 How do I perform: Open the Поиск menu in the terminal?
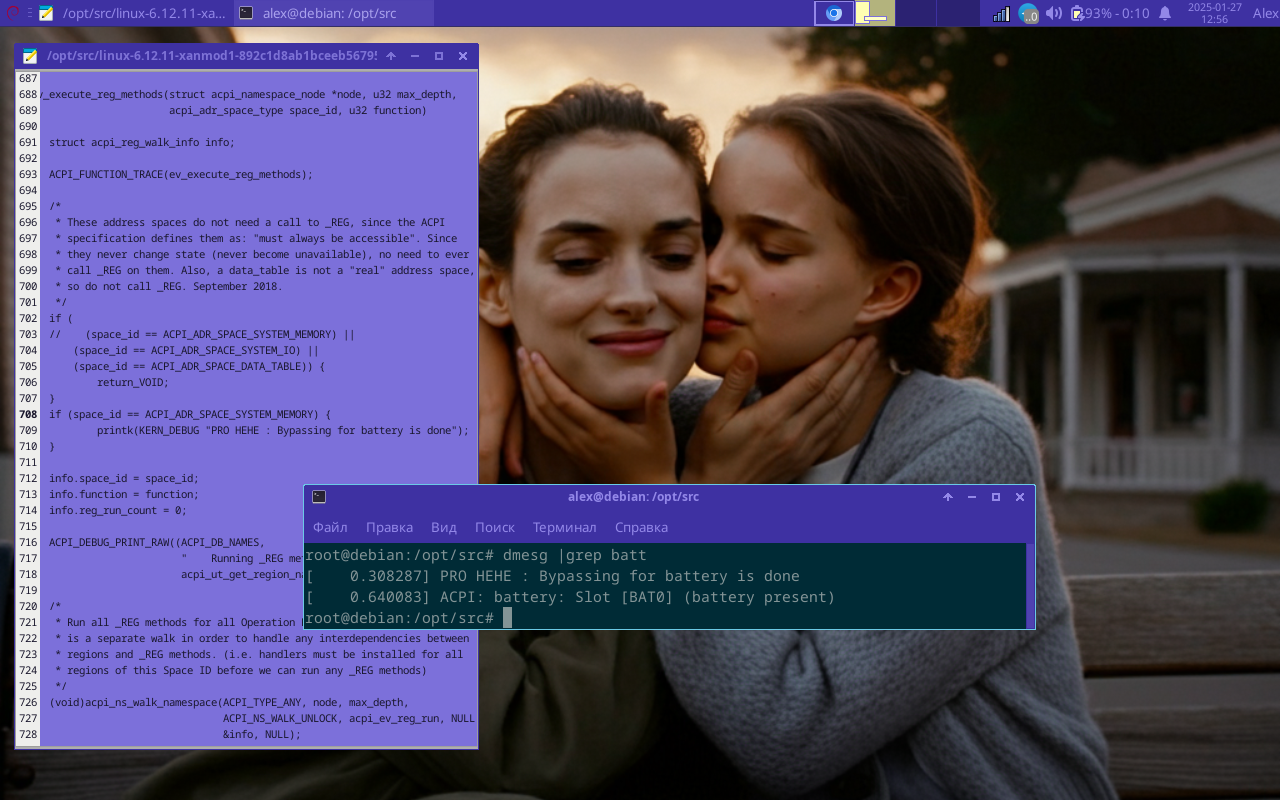(495, 527)
